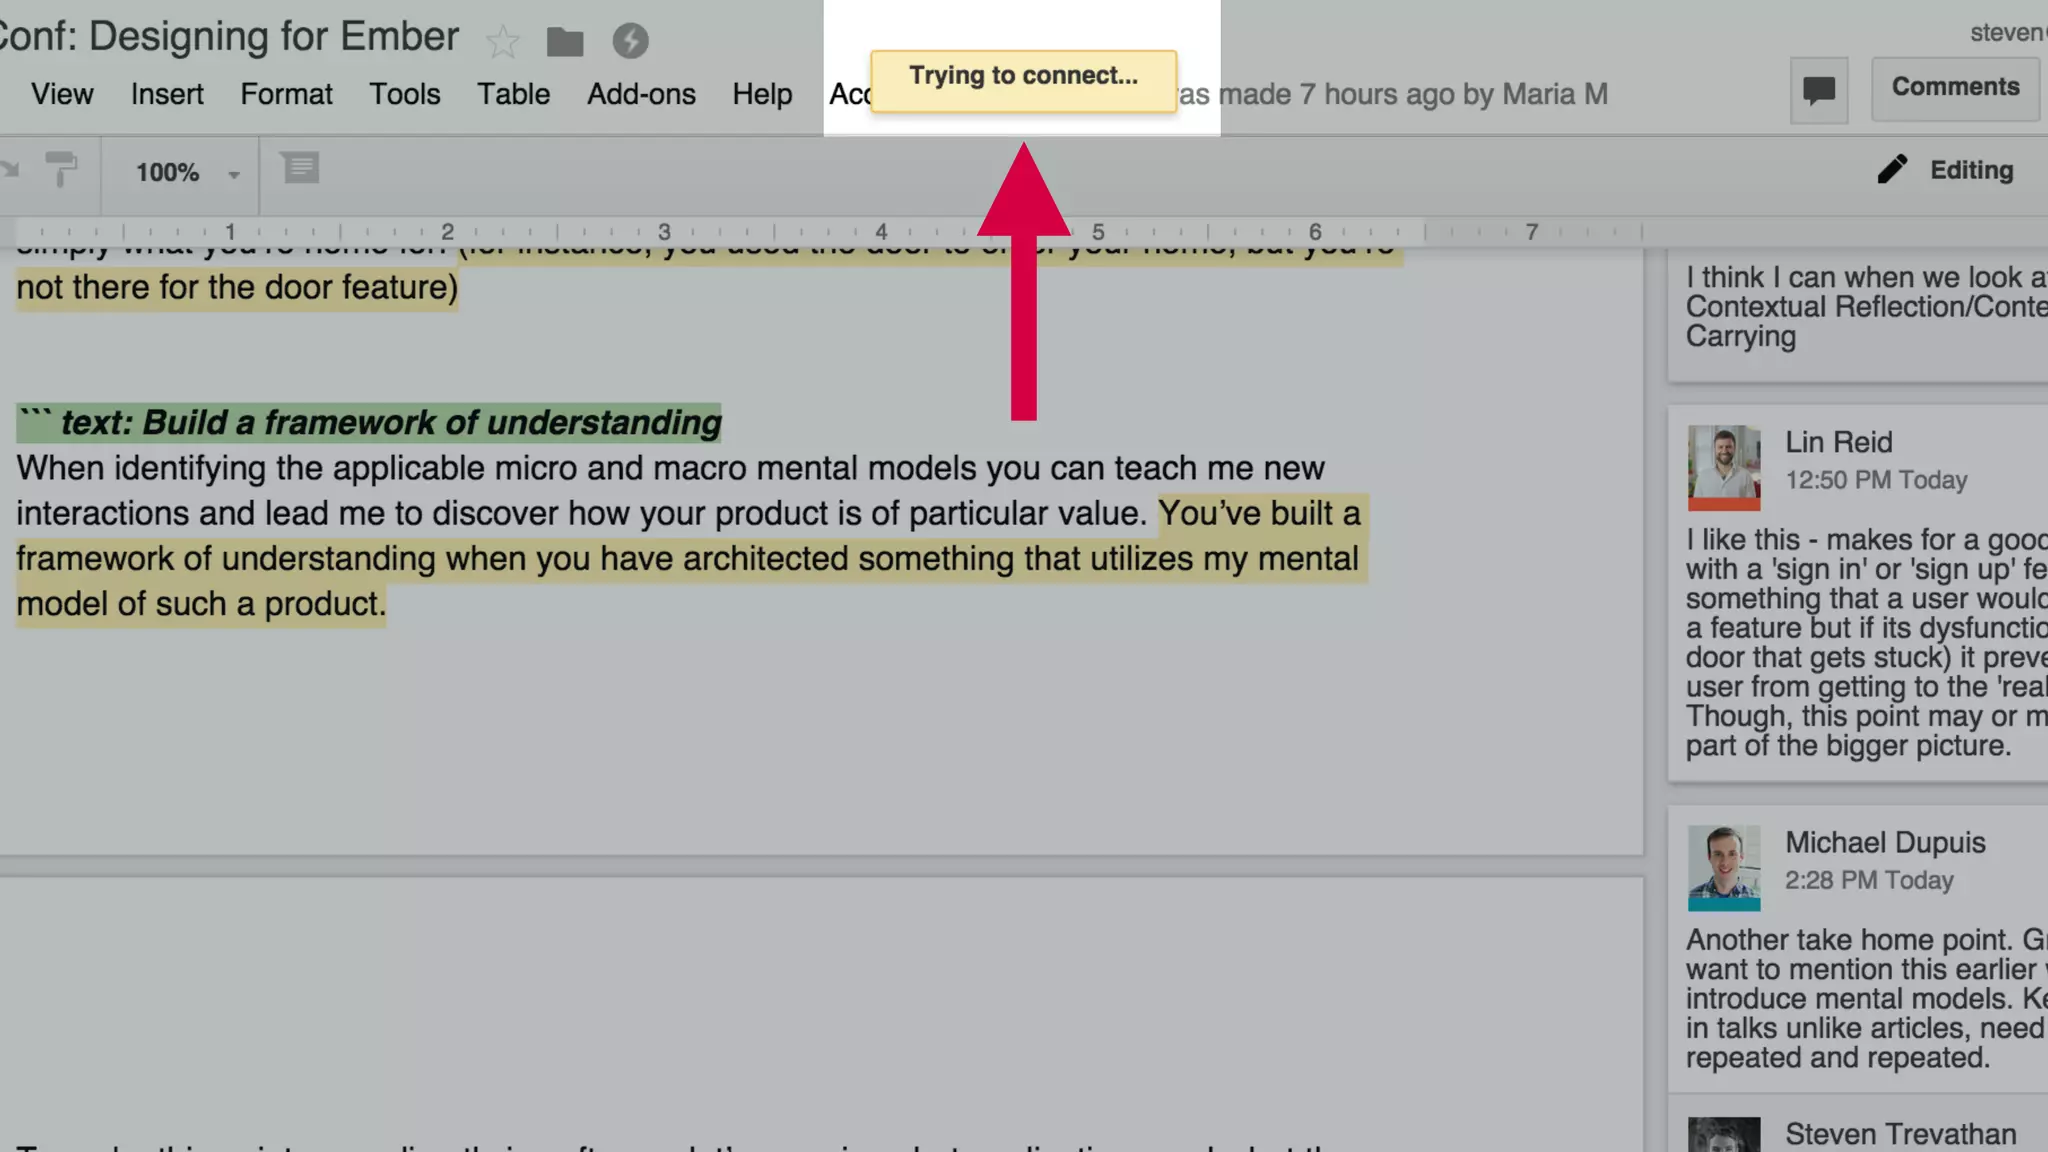This screenshot has height=1152, width=2048.
Task: Click the Comments button
Action: [1955, 88]
